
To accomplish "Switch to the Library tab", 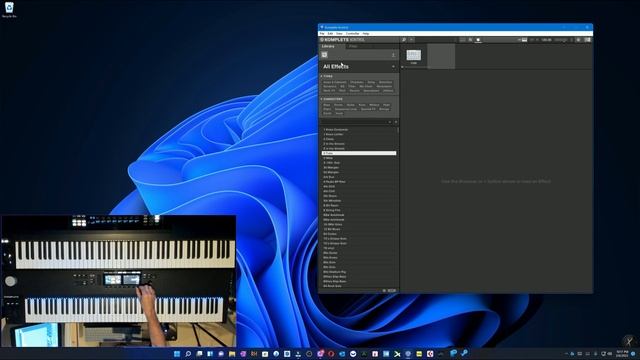I will pyautogui.click(x=328, y=47).
